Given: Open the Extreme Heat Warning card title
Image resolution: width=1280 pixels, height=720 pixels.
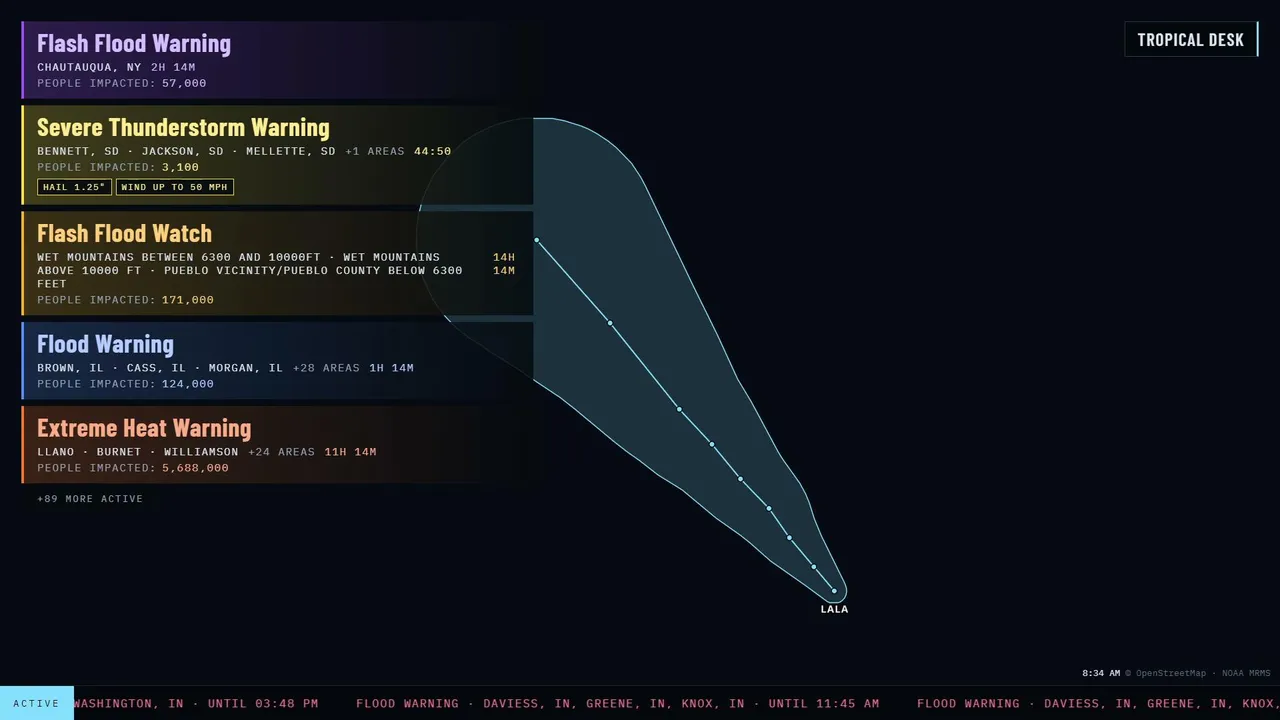Looking at the screenshot, I should tap(144, 428).
